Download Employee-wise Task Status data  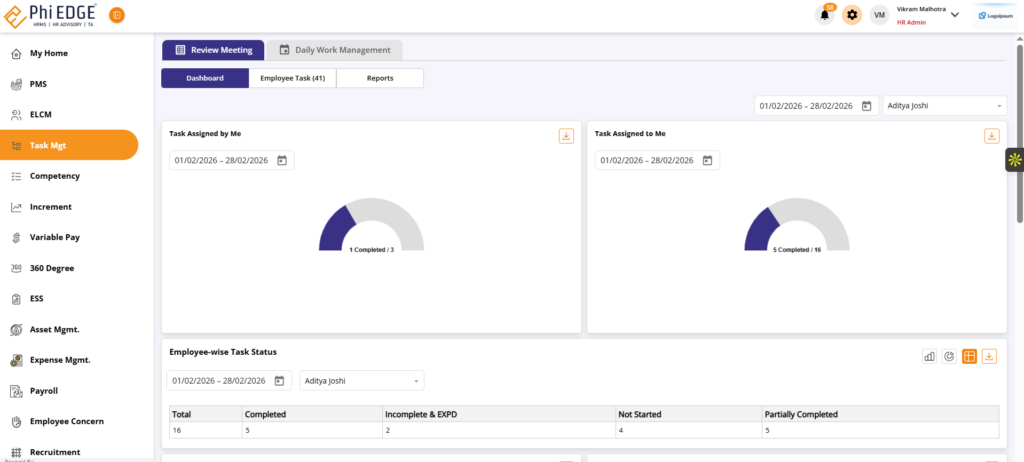click(x=989, y=356)
